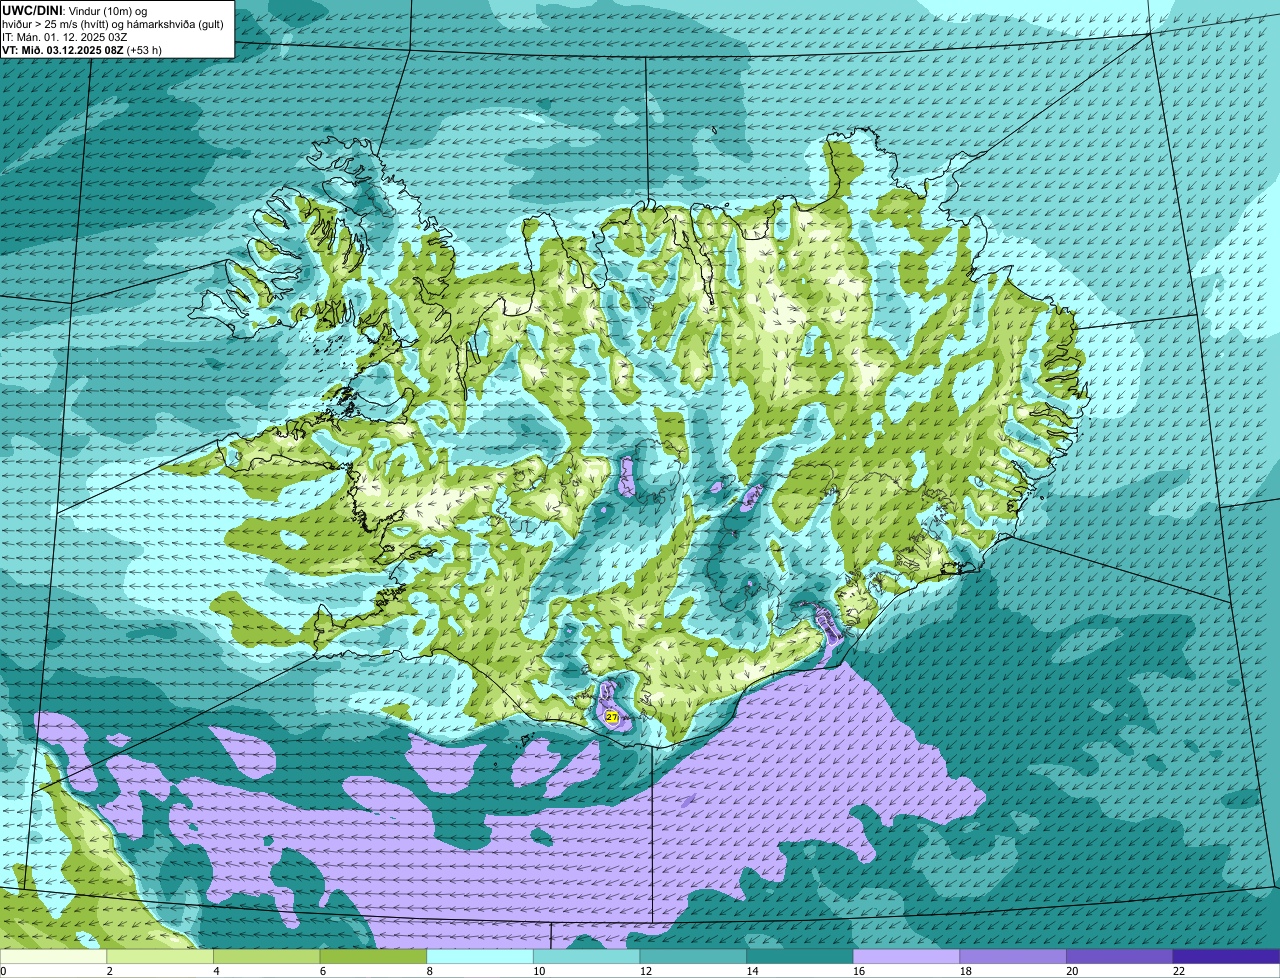Click the '12' label on the color scale
Screen dimensions: 1280x978
coord(644,971)
